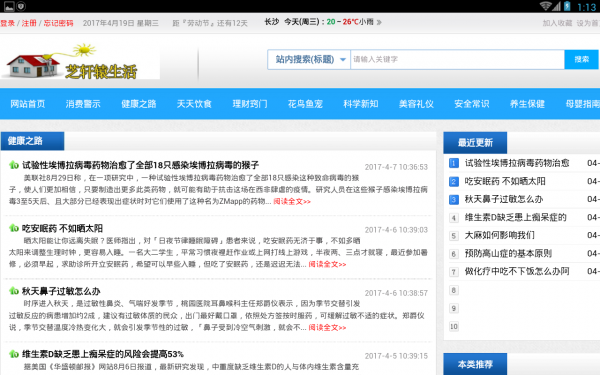Open the 消费警示 navigation tab
Image resolution: width=600 pixels, height=375 pixels.
[x=83, y=104]
